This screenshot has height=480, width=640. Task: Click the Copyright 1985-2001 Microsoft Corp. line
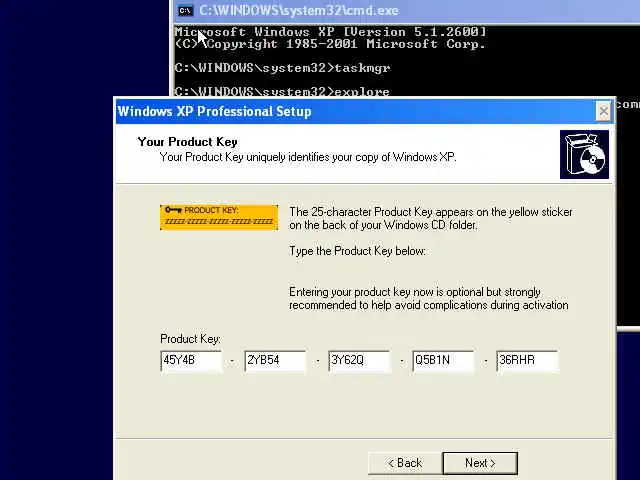click(331, 44)
